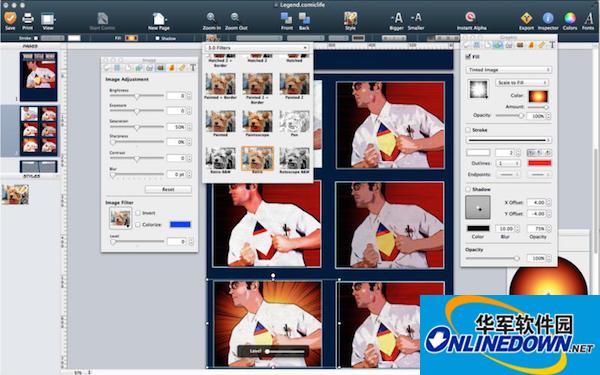Toggle the Stroke checkbox in inspector
This screenshot has width=600, height=375.
pyautogui.click(x=468, y=130)
